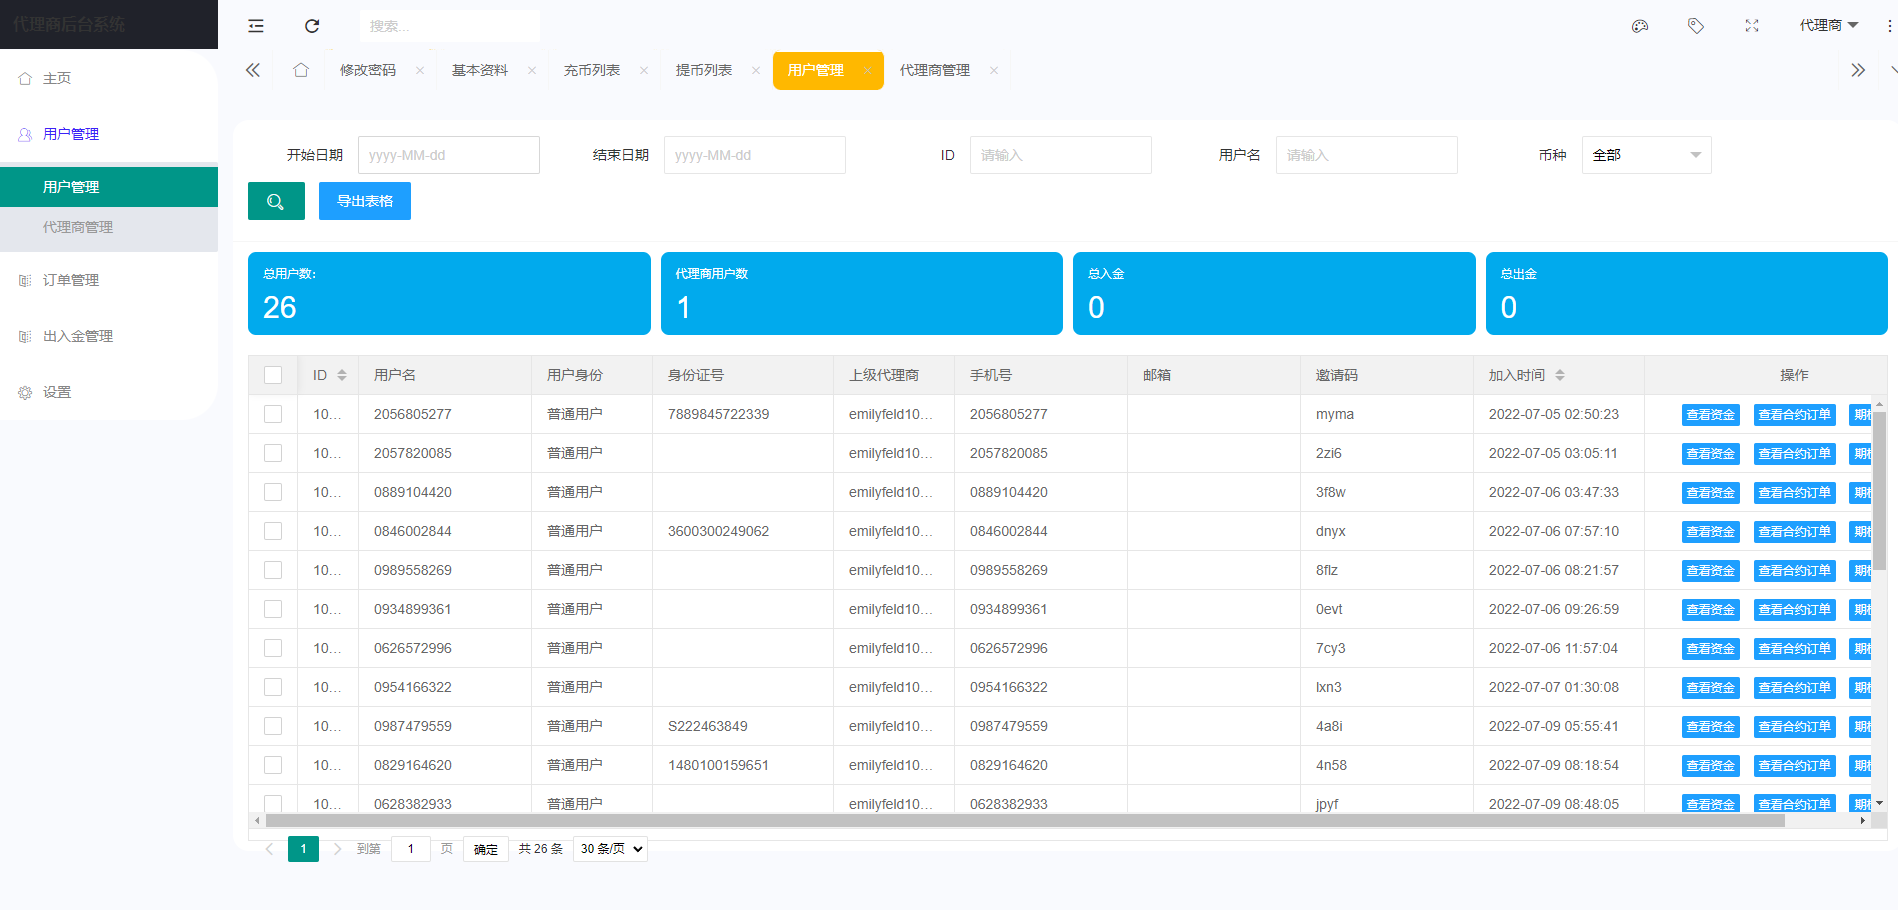Select checkbox for user 0846002844 row

tap(273, 531)
